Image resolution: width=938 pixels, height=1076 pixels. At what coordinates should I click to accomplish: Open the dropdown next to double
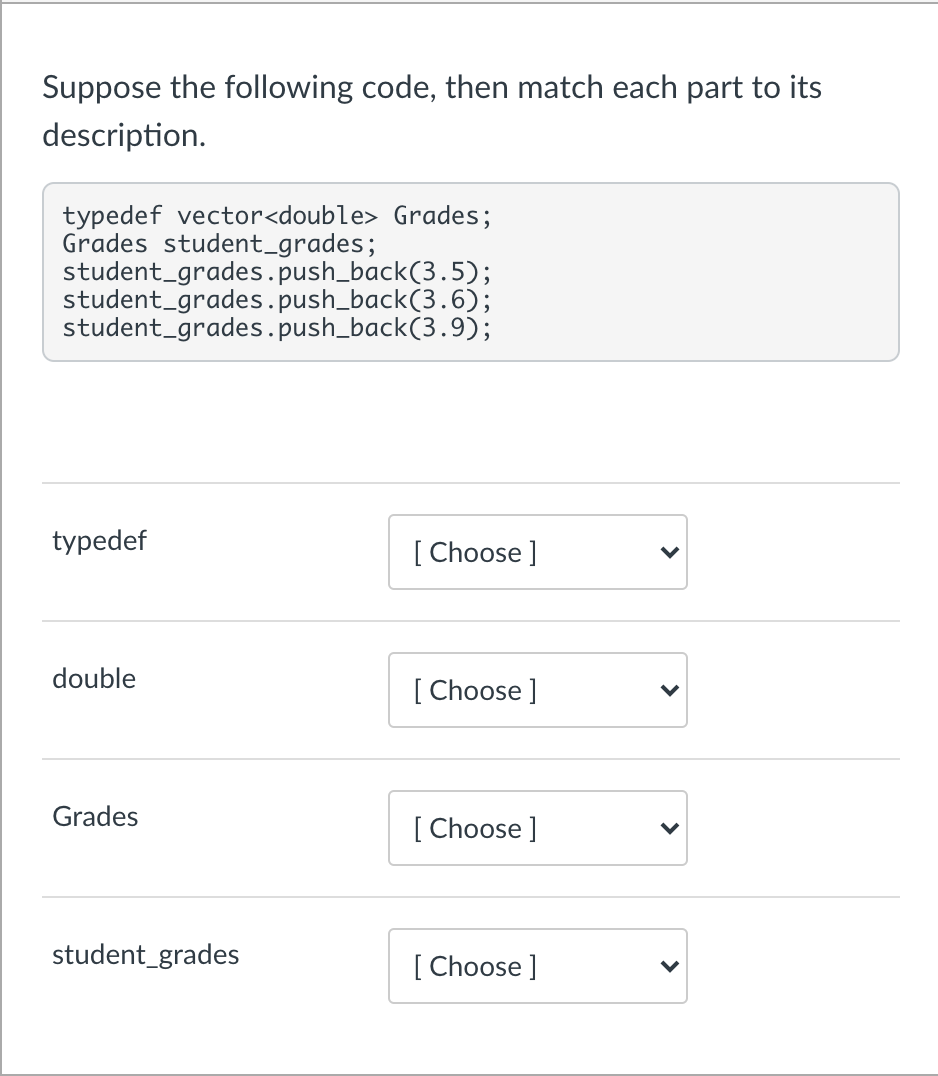pos(537,690)
